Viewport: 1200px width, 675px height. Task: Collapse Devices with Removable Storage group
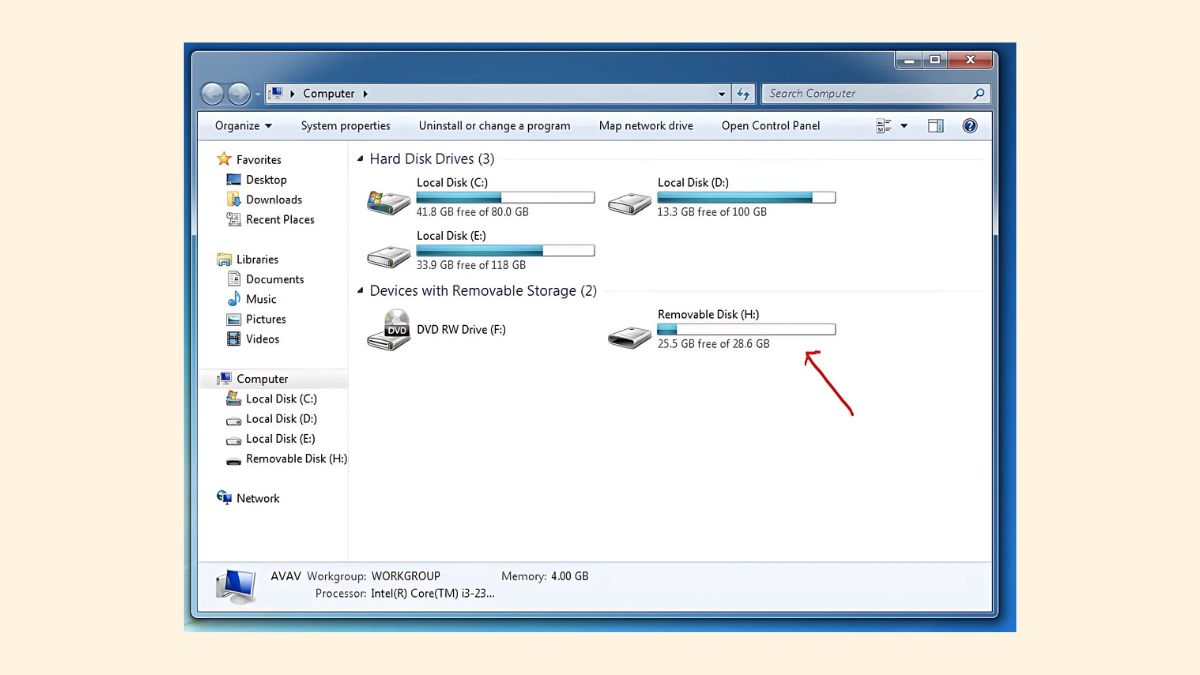(361, 291)
